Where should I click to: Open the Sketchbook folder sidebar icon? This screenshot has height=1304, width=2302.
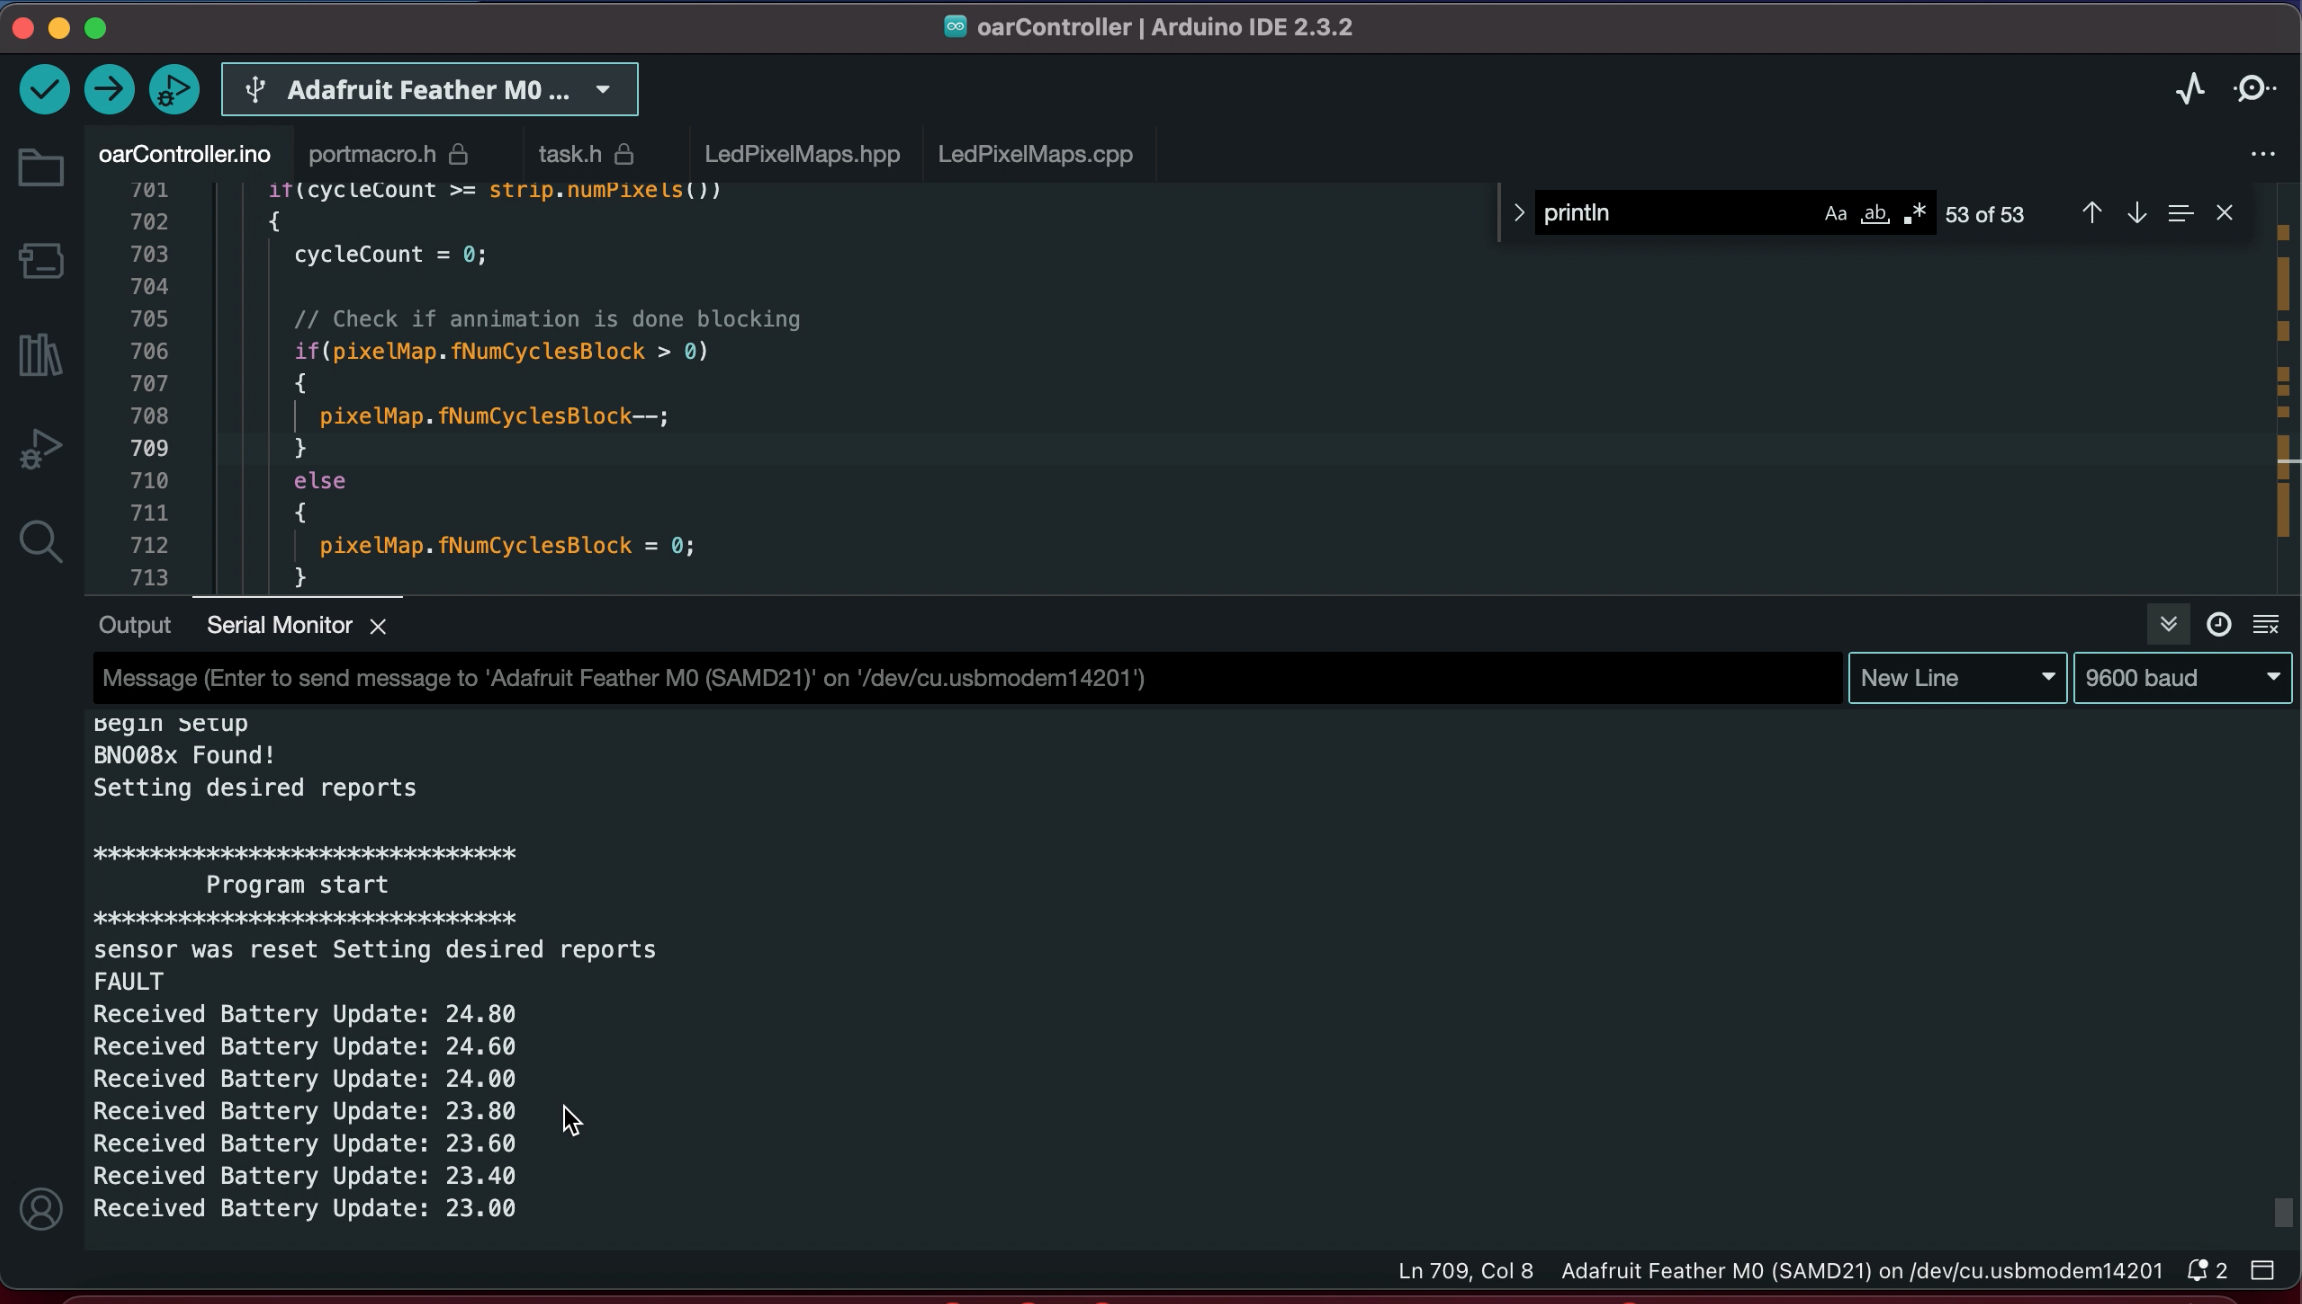[41, 168]
